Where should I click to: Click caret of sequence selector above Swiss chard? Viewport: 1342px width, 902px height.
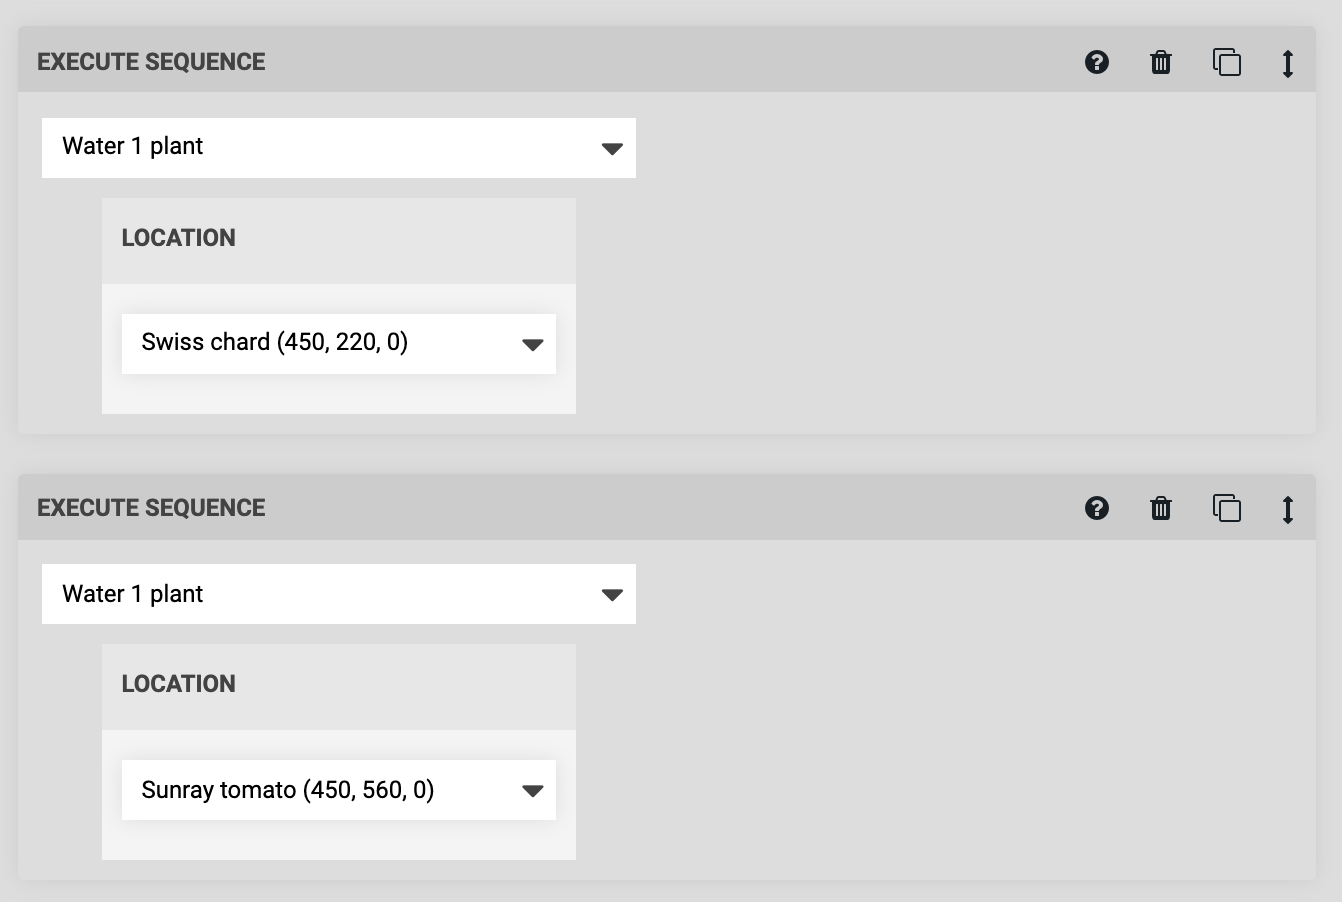pyautogui.click(x=612, y=149)
